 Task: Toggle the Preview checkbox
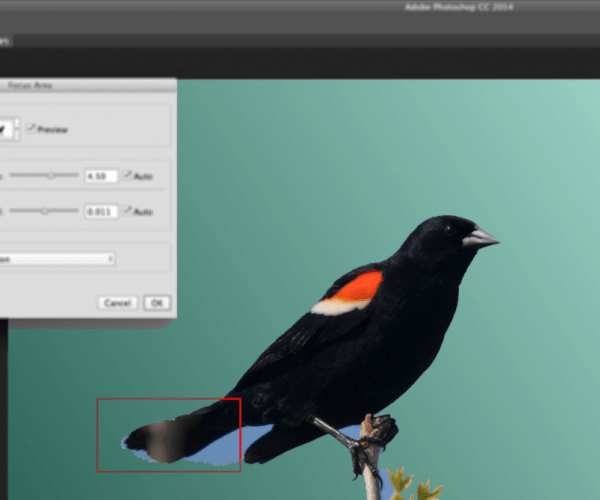pos(32,128)
